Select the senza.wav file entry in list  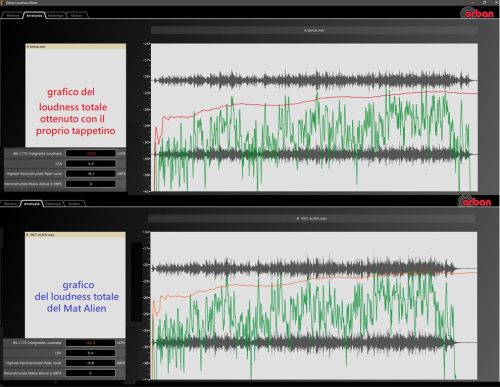(76, 47)
